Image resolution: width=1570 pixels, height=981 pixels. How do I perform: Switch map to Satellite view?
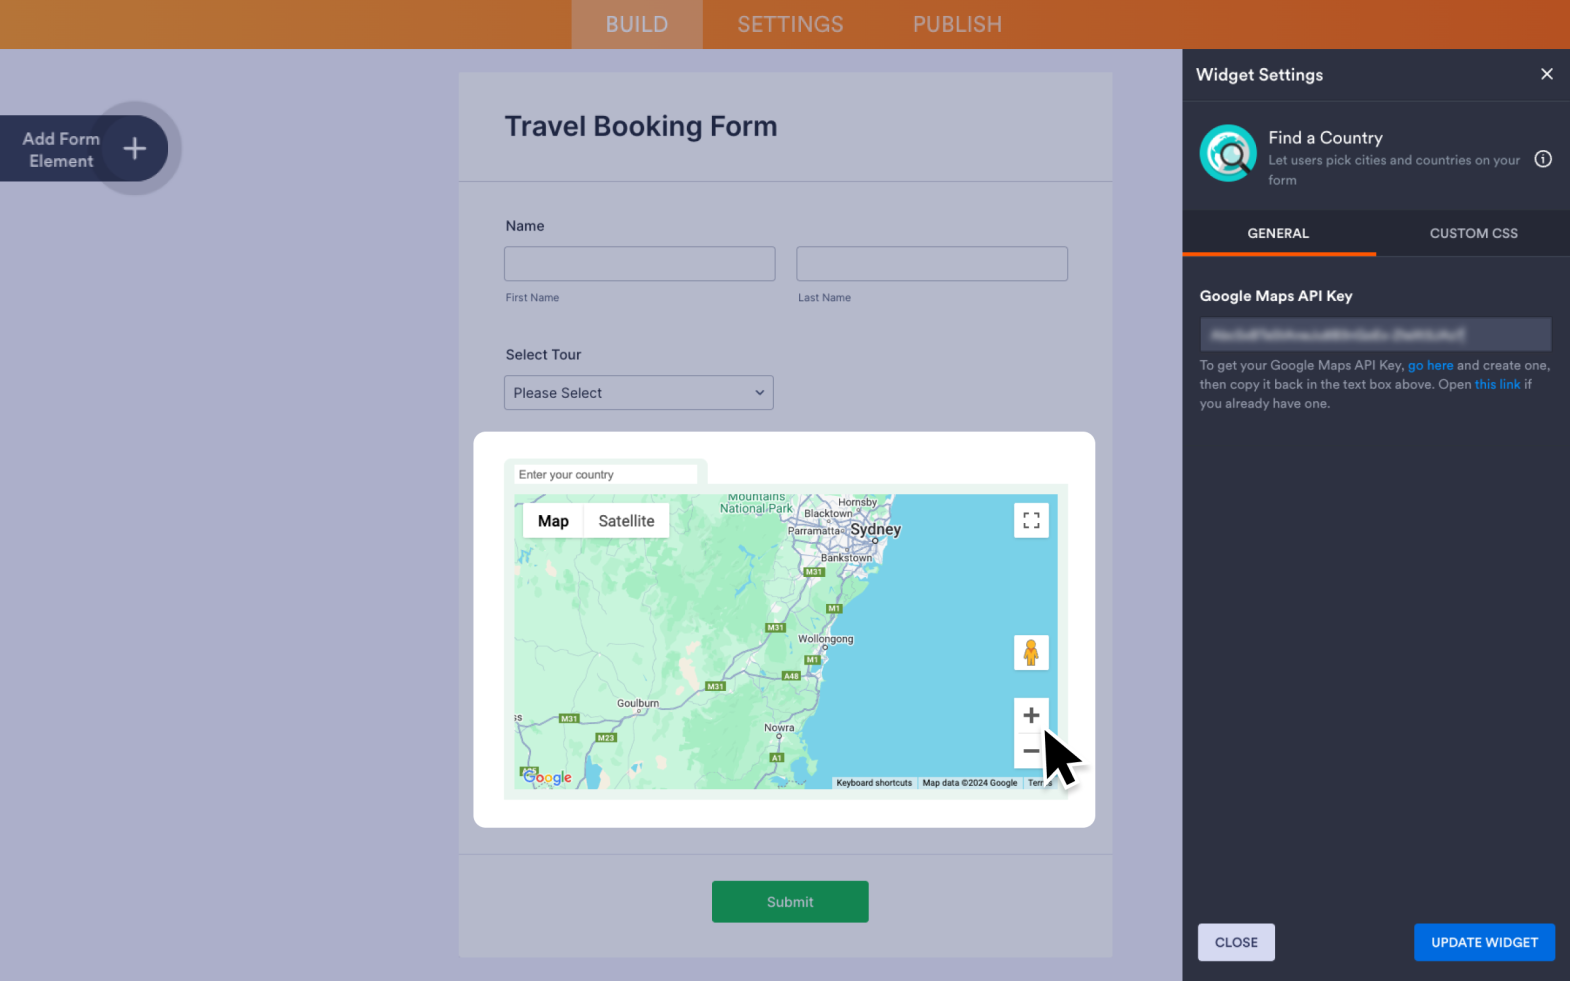(x=626, y=521)
